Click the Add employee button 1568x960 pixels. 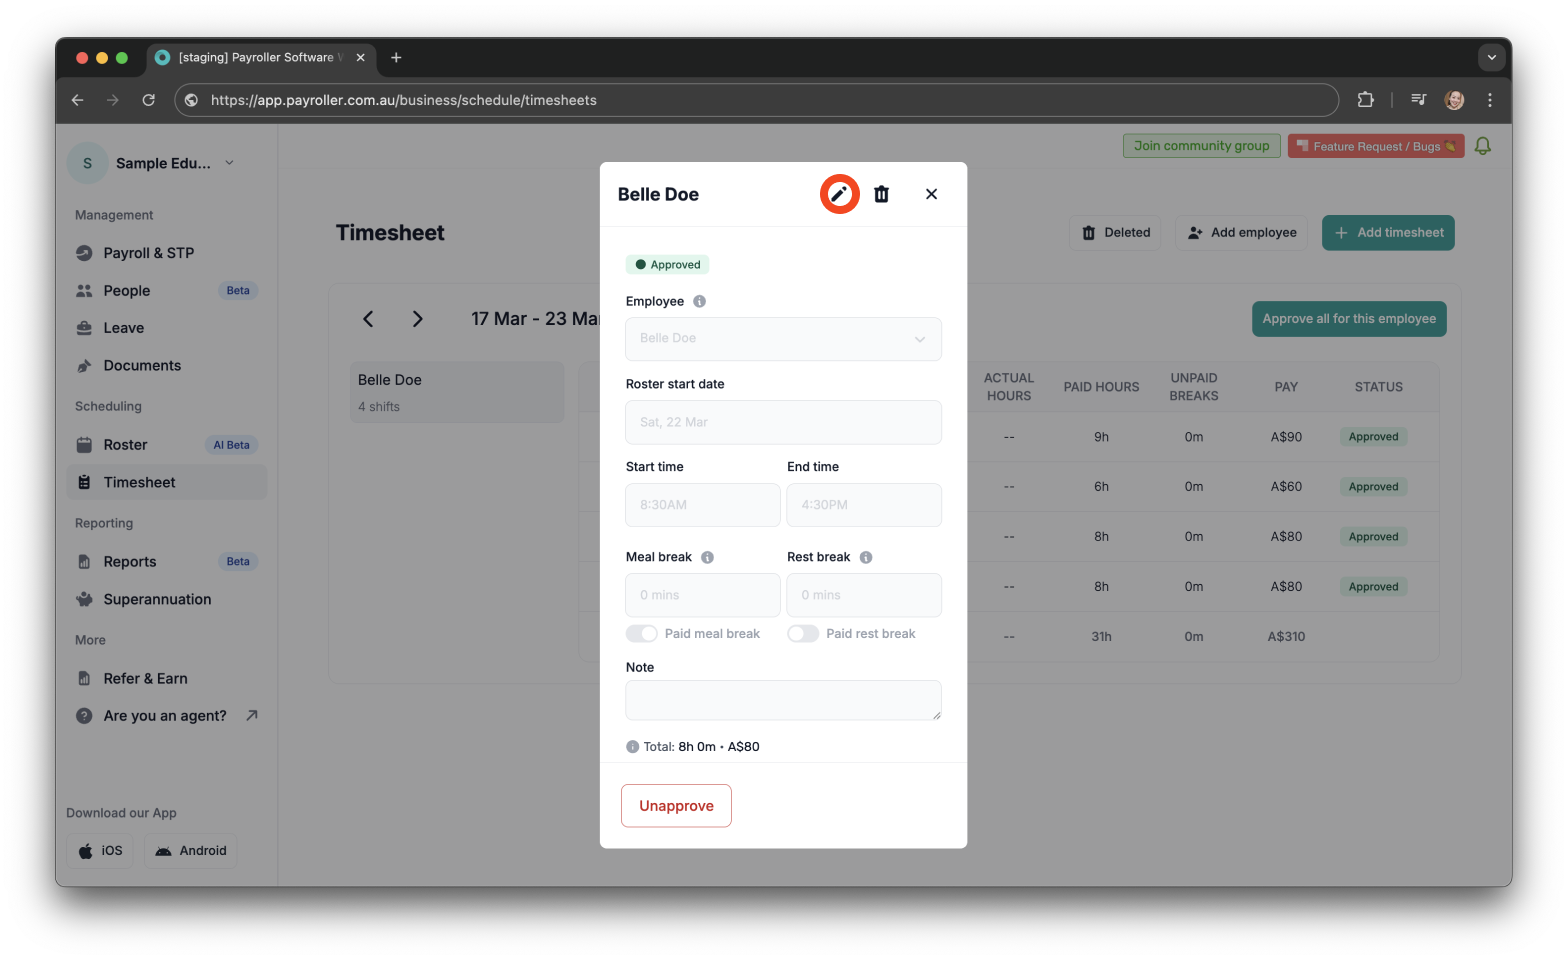(1241, 233)
